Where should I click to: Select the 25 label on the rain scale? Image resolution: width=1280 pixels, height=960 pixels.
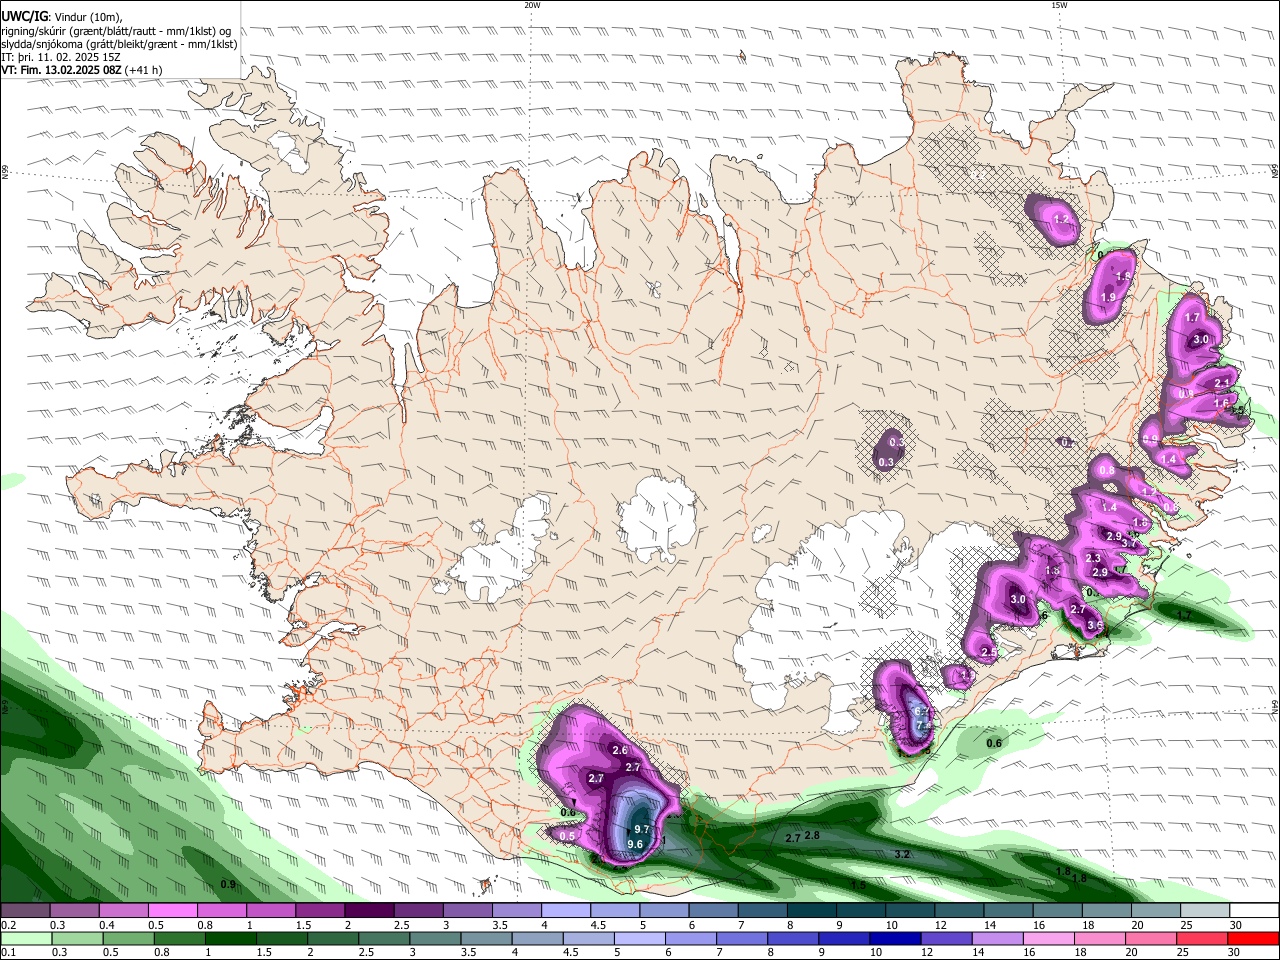tap(1185, 952)
